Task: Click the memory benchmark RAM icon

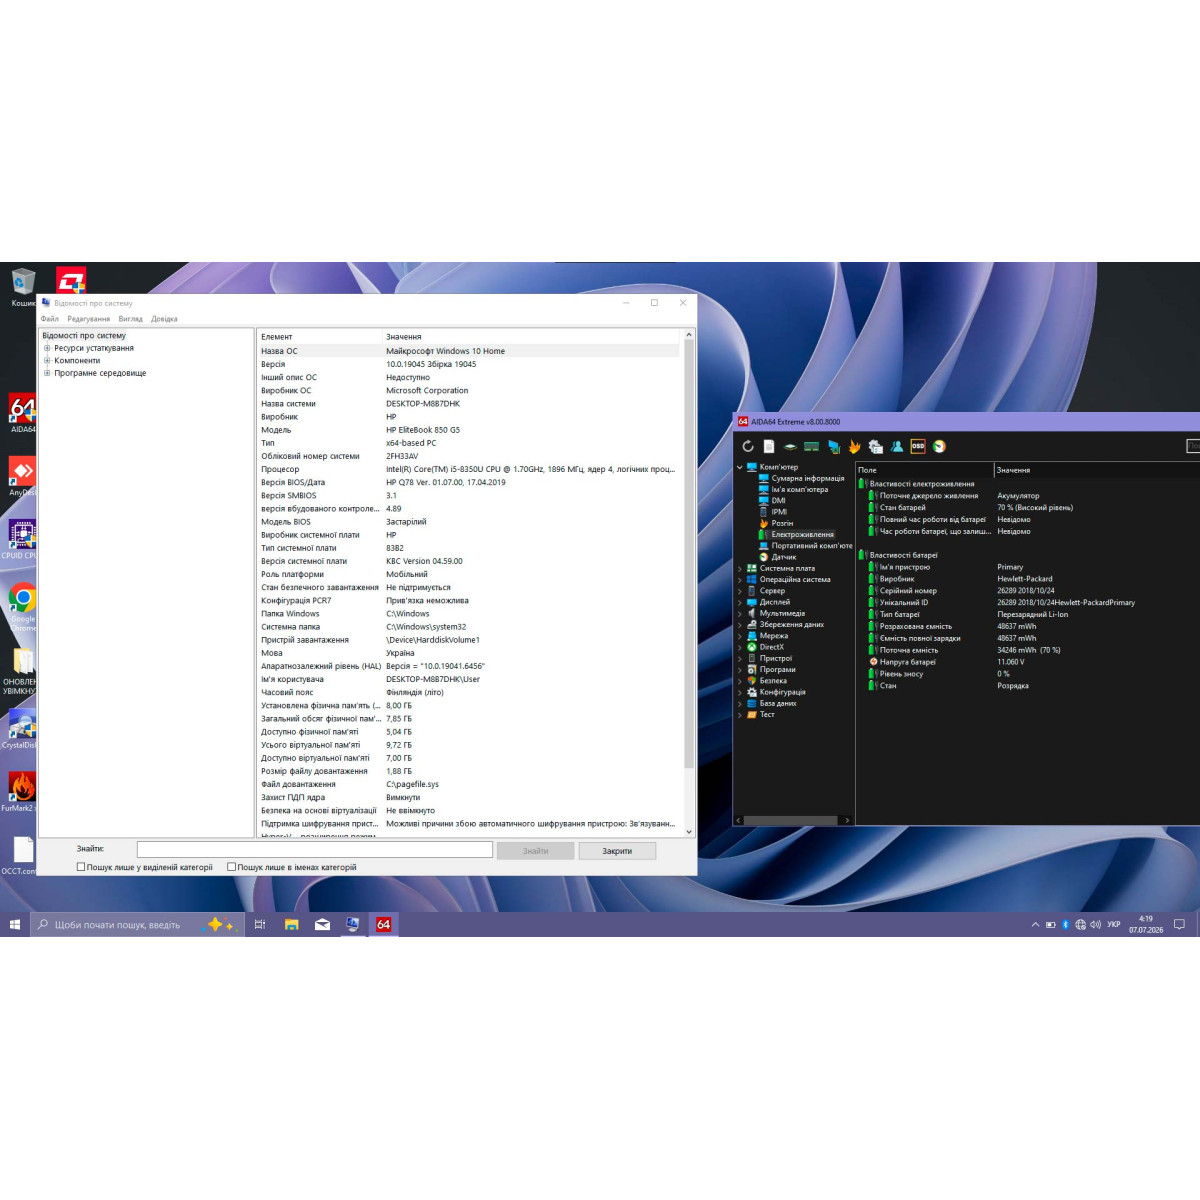Action: [x=811, y=446]
